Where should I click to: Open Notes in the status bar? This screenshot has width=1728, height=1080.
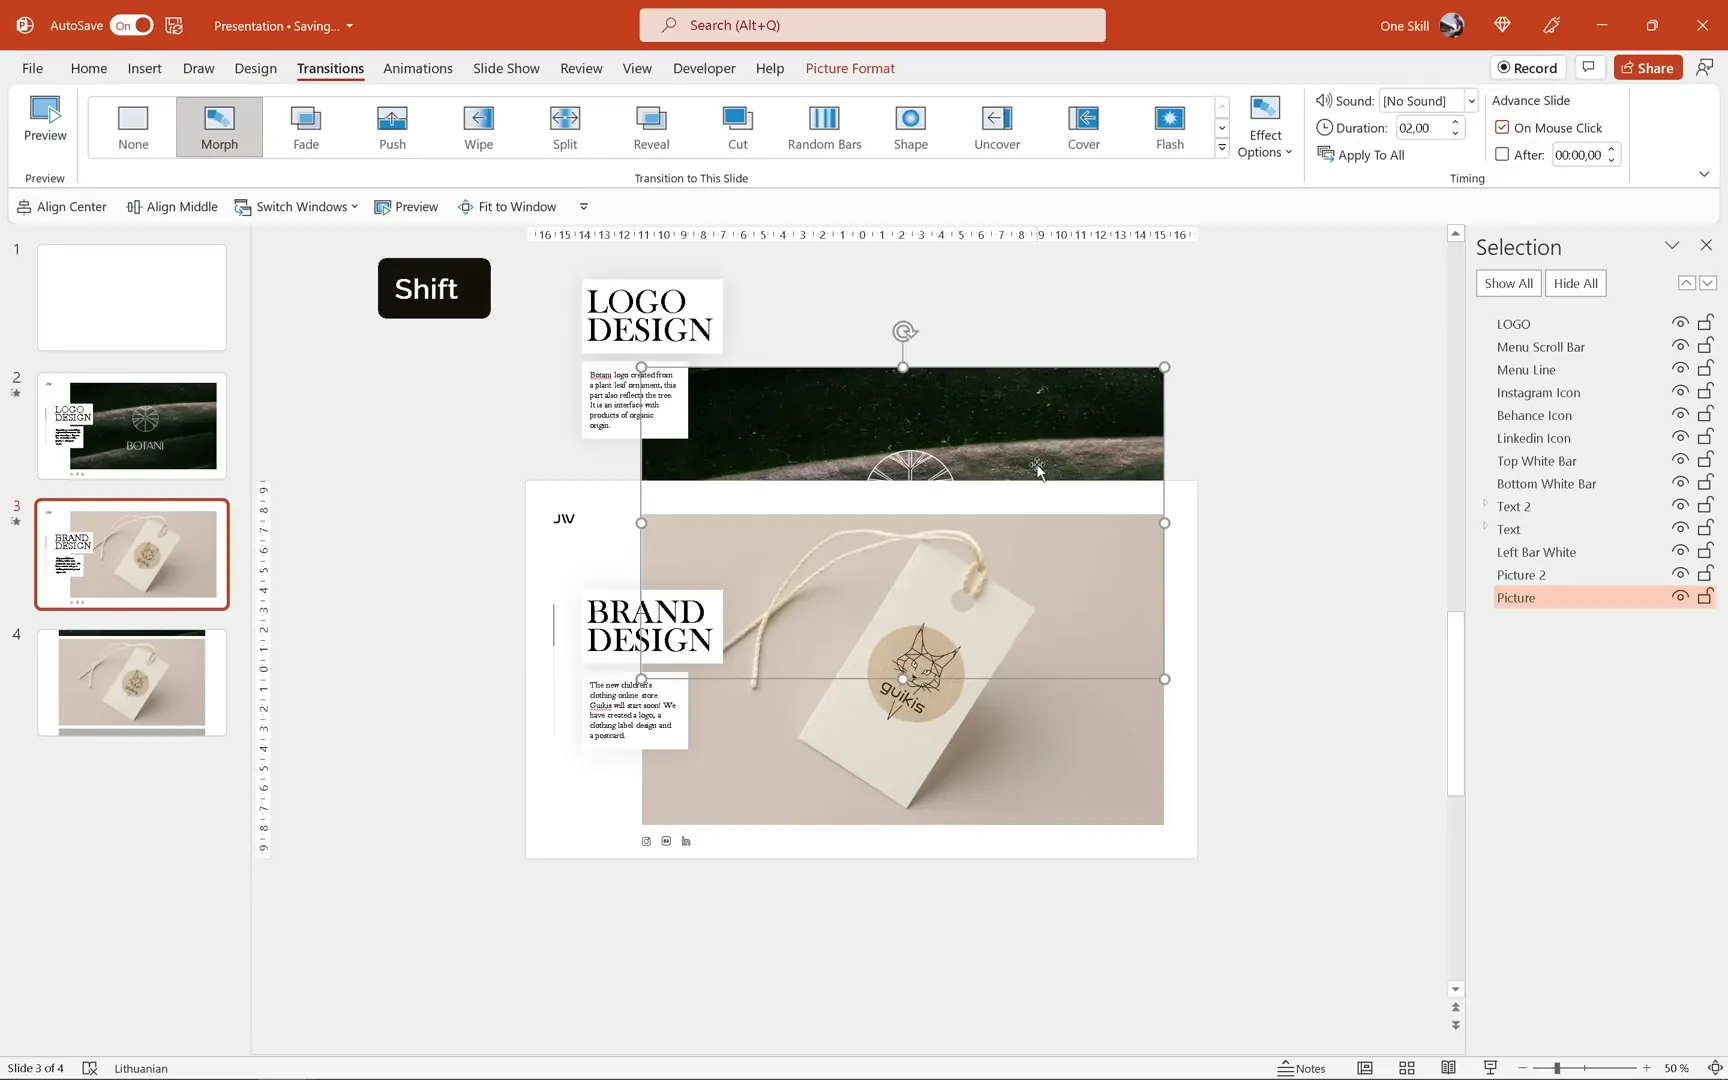[x=1301, y=1068]
